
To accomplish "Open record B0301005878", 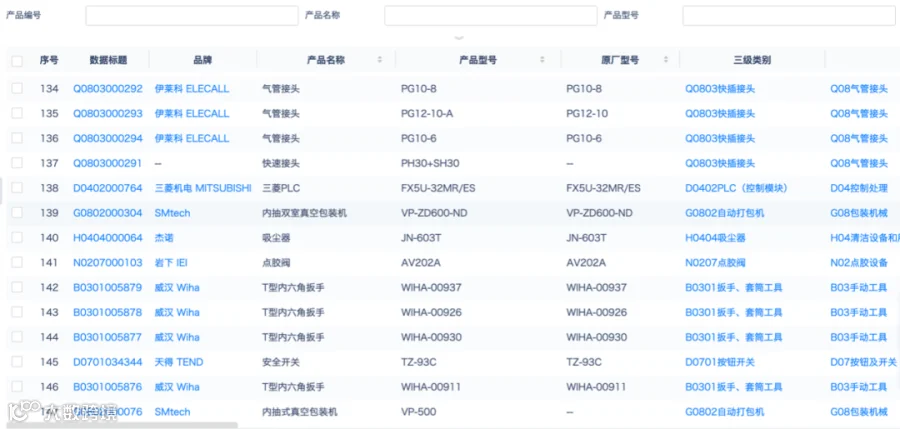I will tap(107, 312).
